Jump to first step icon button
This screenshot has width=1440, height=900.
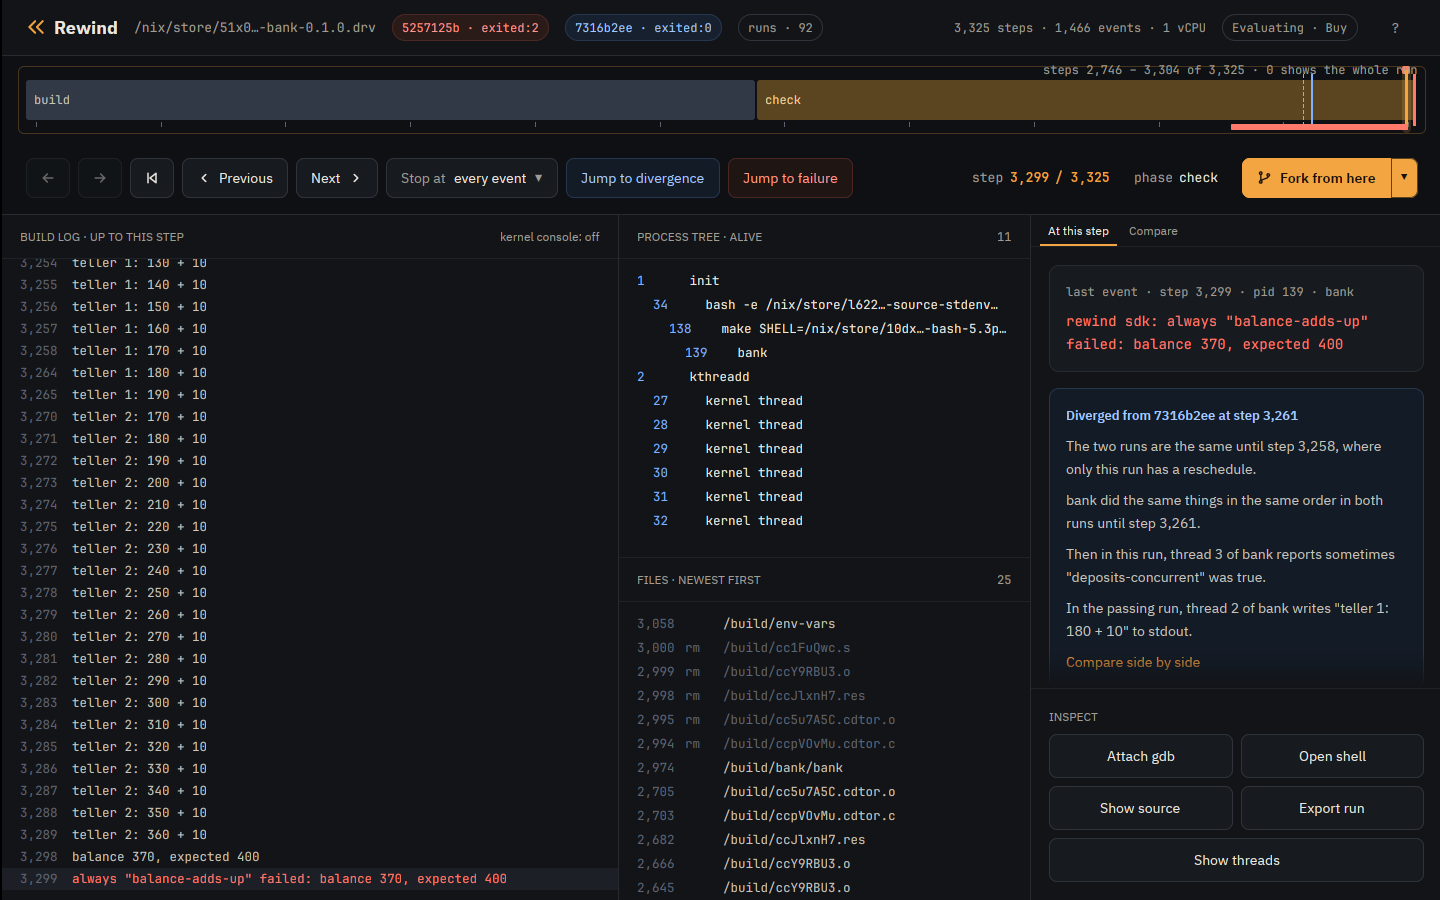(152, 178)
